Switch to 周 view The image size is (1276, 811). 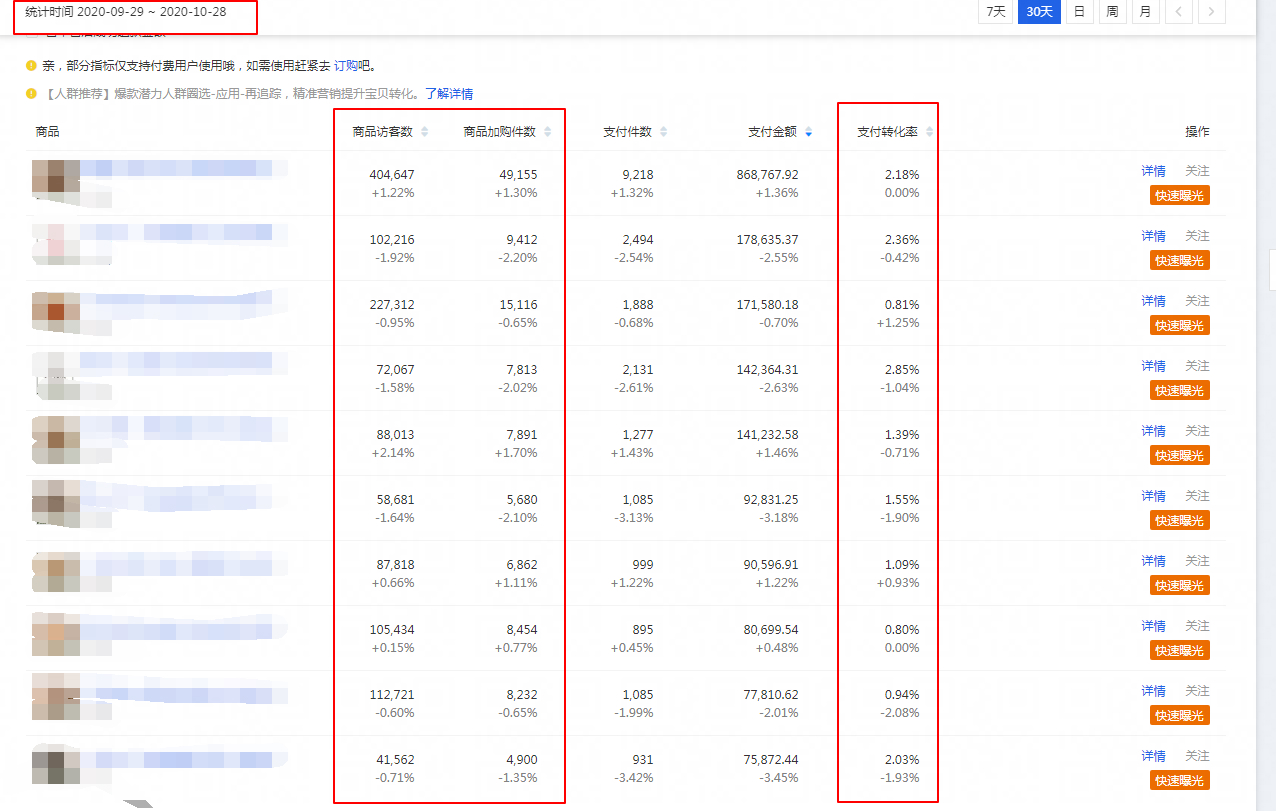point(1112,12)
